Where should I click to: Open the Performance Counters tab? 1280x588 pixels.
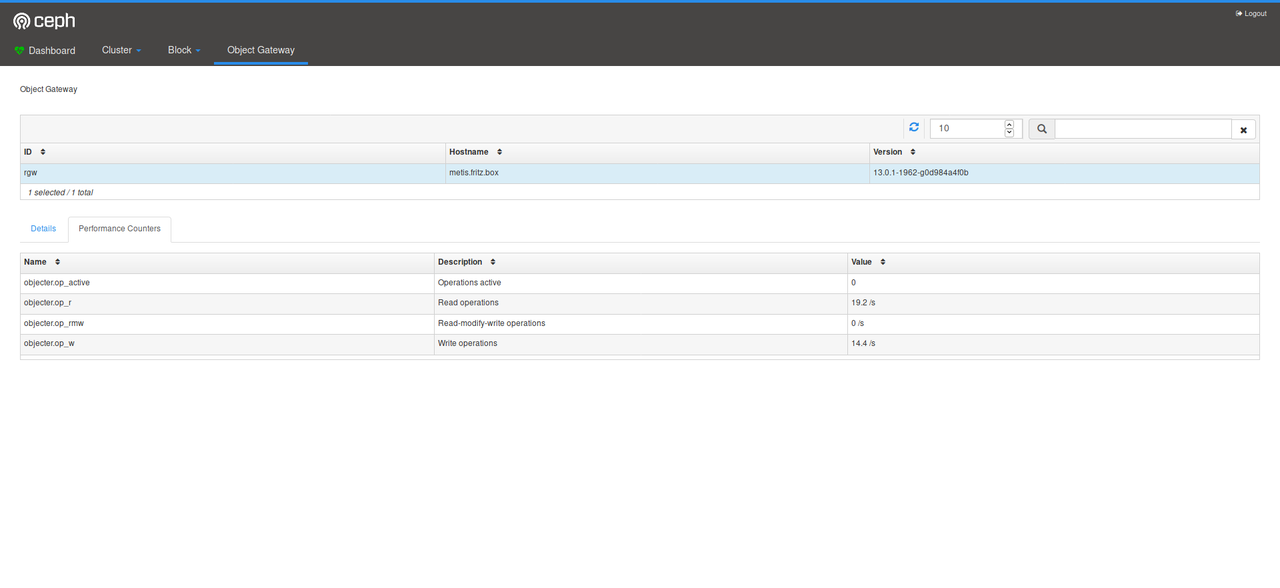119,229
